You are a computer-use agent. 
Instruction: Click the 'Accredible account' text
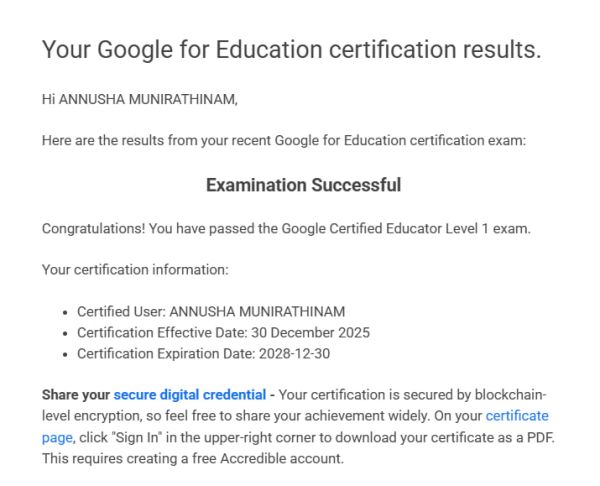pyautogui.click(x=287, y=456)
